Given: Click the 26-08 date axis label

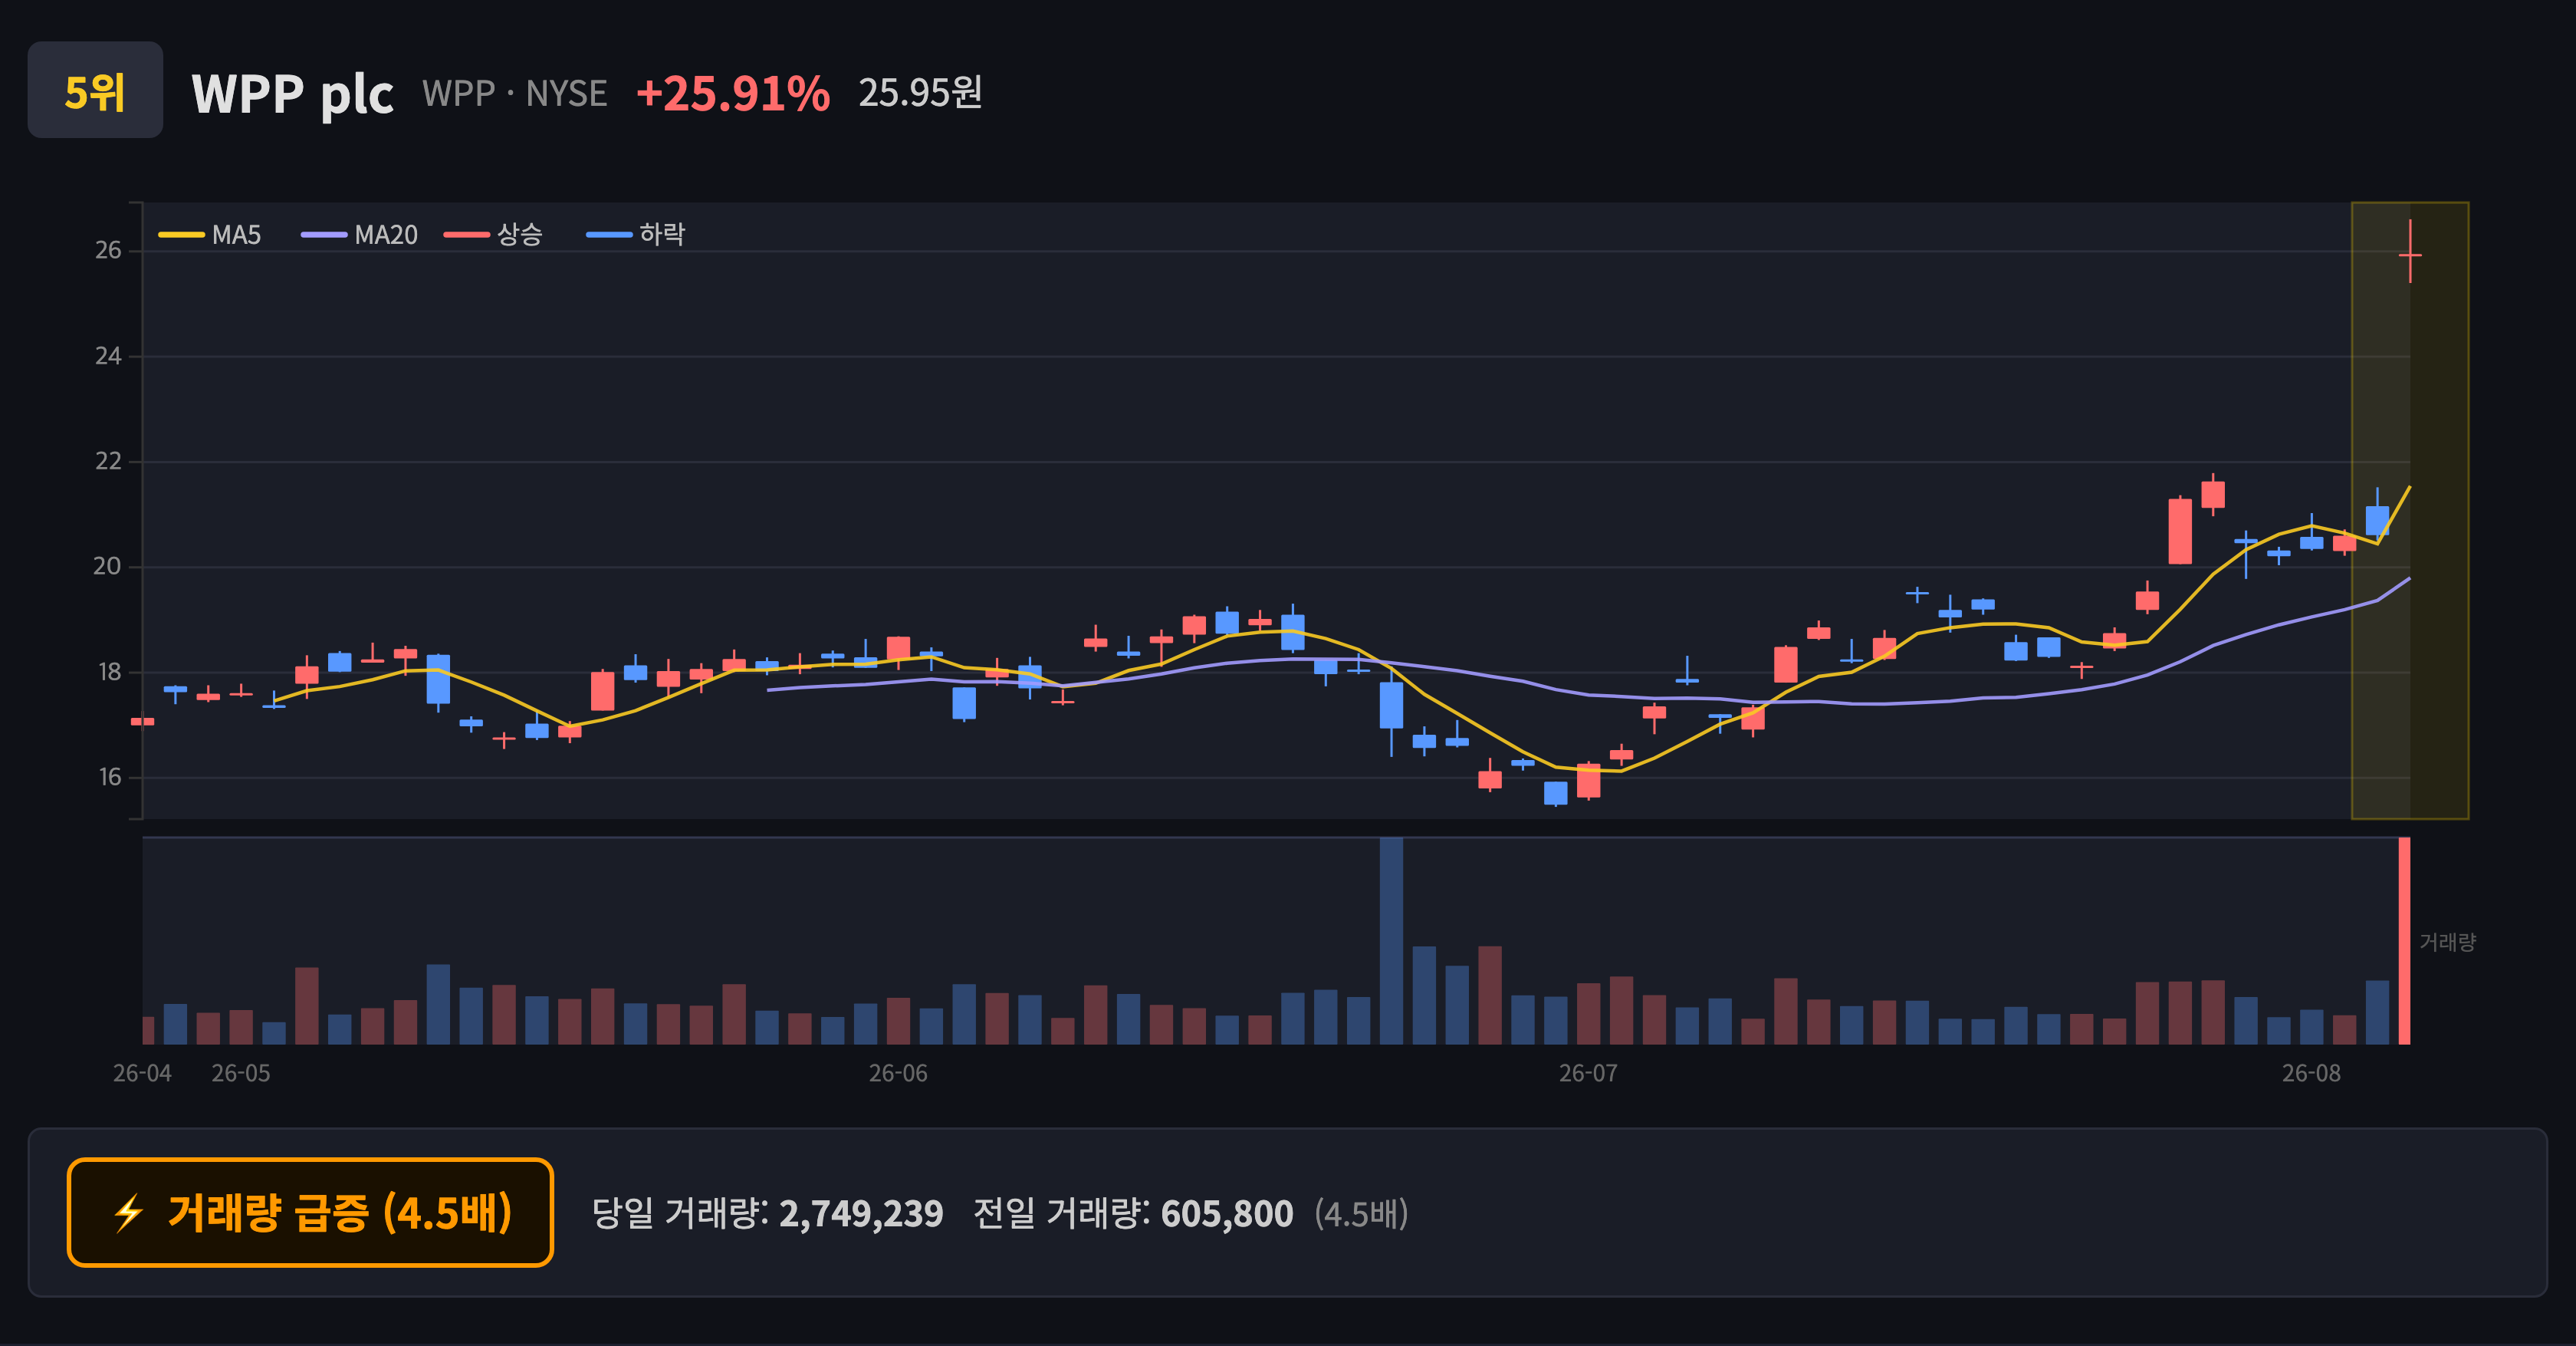Looking at the screenshot, I should (x=2311, y=1073).
